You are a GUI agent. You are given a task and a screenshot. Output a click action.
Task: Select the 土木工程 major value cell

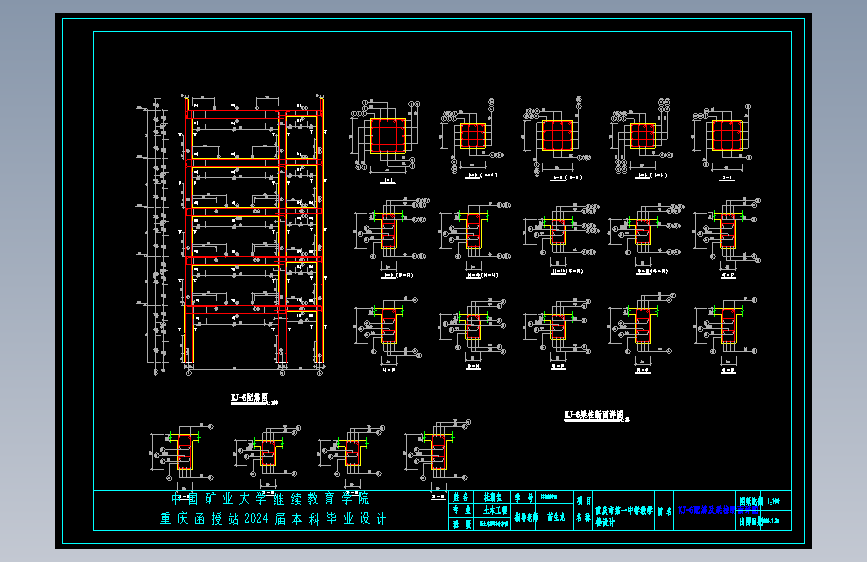tap(495, 510)
